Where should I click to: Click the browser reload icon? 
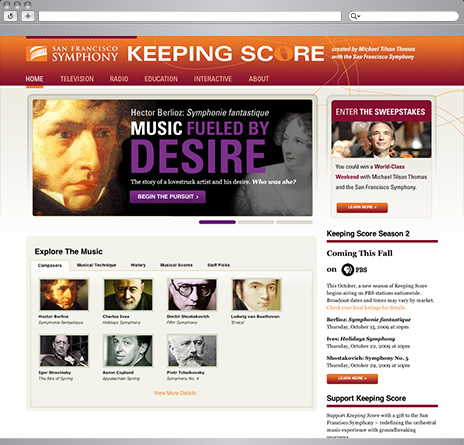coord(10,16)
